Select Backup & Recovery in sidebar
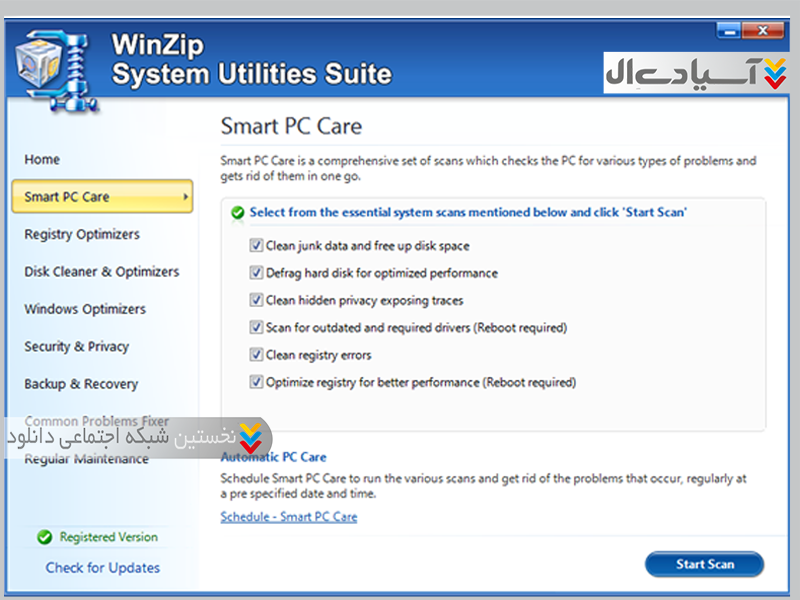Viewport: 800px width, 600px height. (81, 384)
